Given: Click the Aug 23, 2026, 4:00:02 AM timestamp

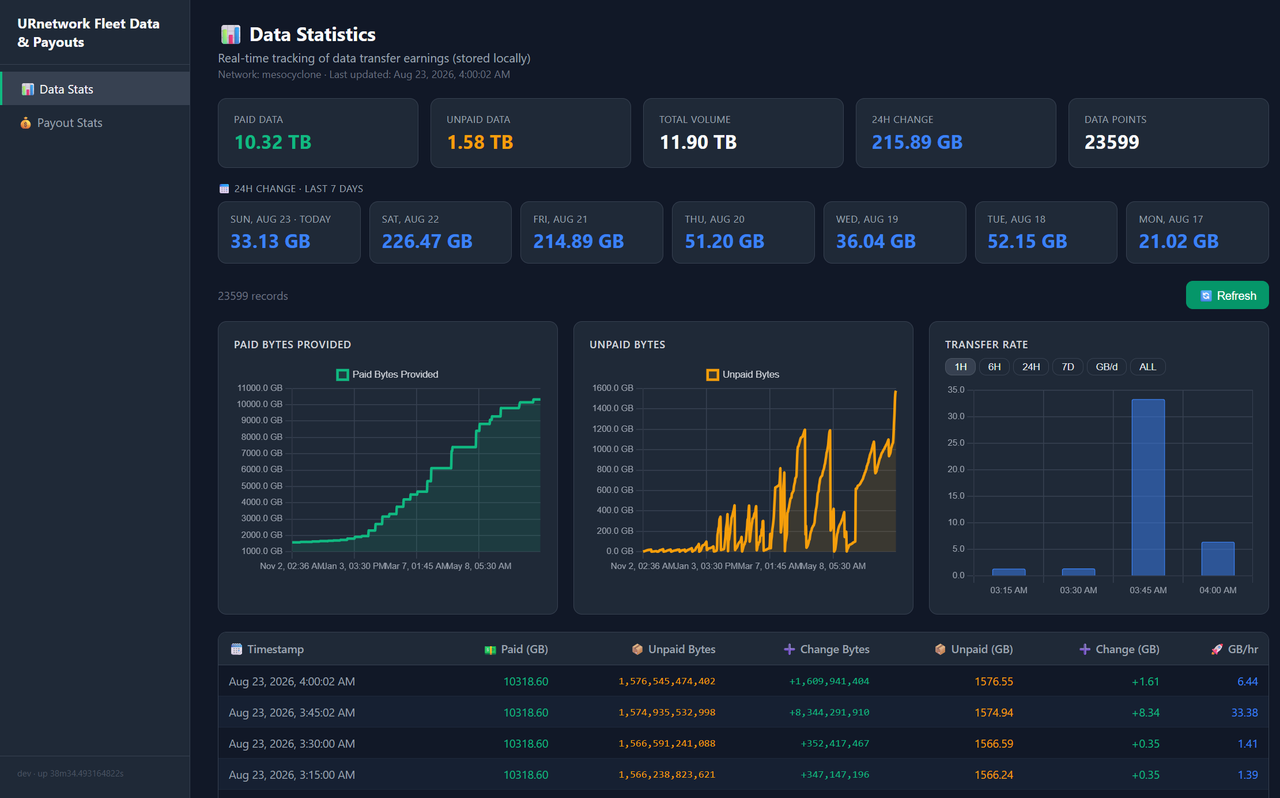Looking at the screenshot, I should pyautogui.click(x=292, y=681).
